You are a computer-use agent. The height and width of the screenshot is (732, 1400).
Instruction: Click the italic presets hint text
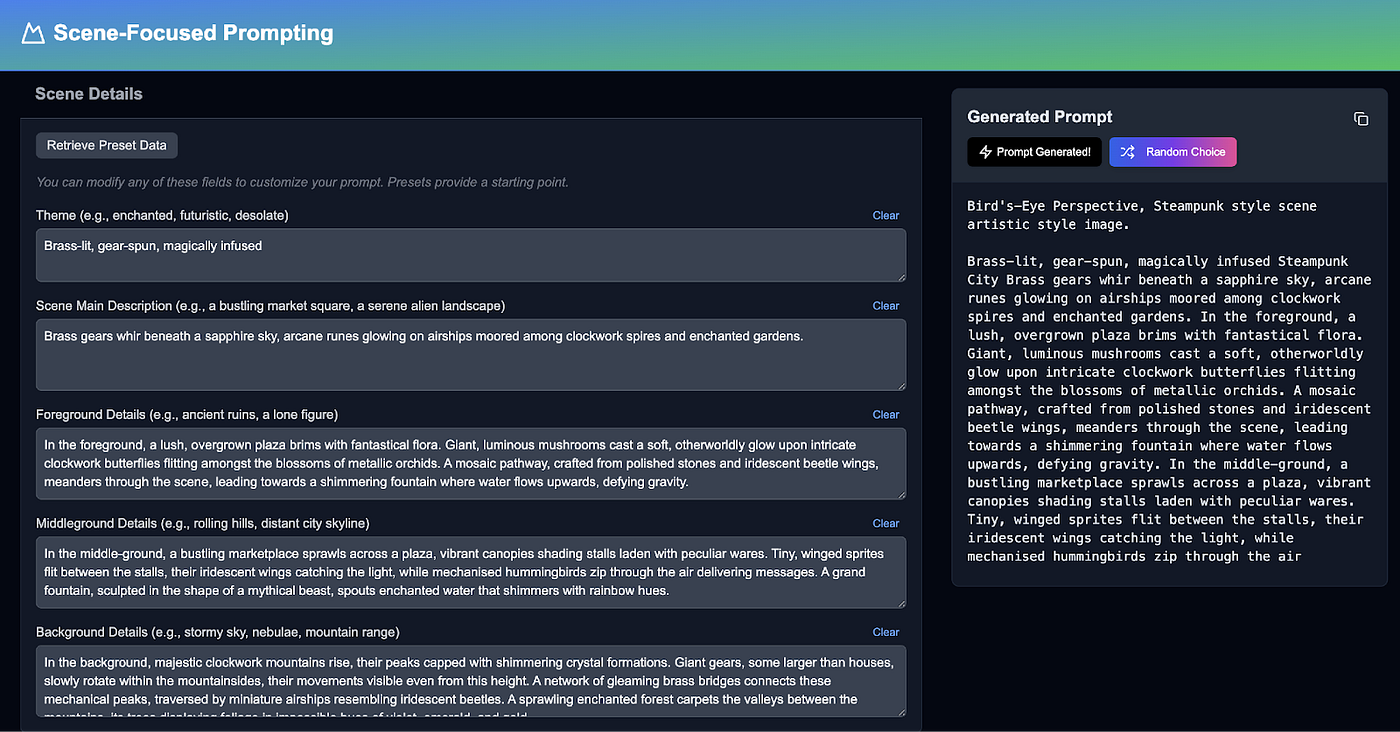point(302,182)
